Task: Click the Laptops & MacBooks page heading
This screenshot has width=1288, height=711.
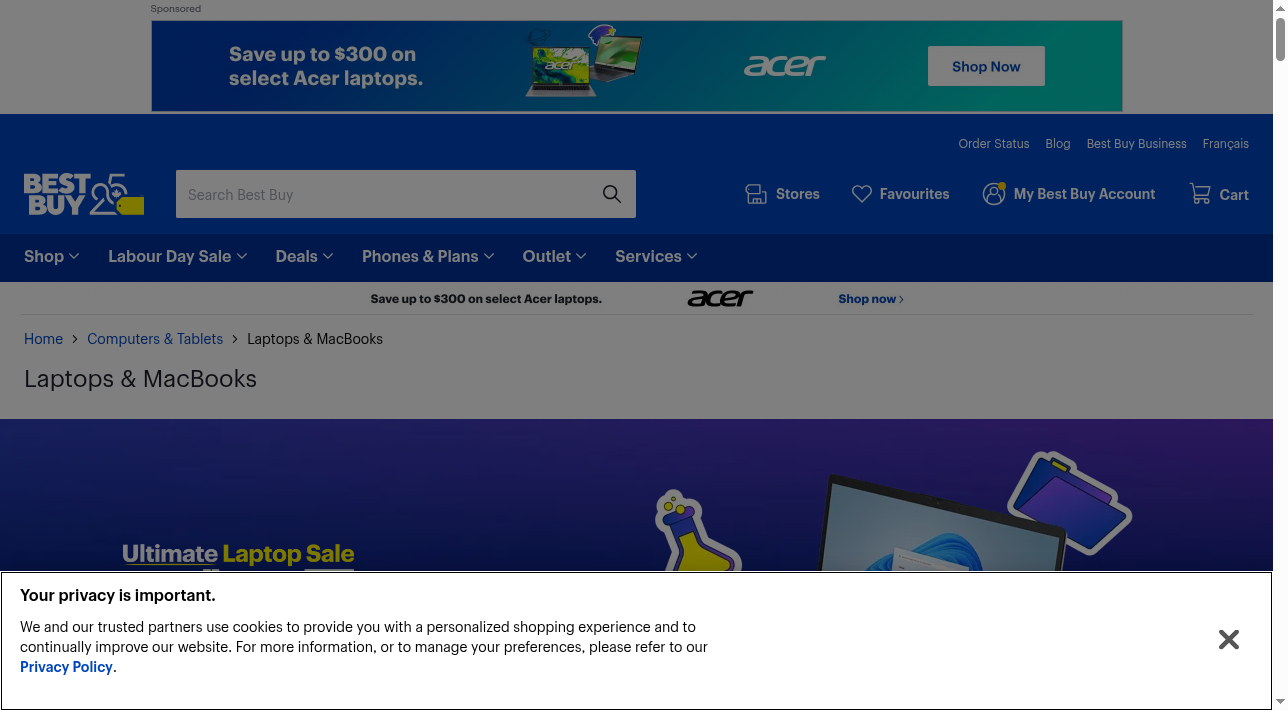Action: pos(140,379)
